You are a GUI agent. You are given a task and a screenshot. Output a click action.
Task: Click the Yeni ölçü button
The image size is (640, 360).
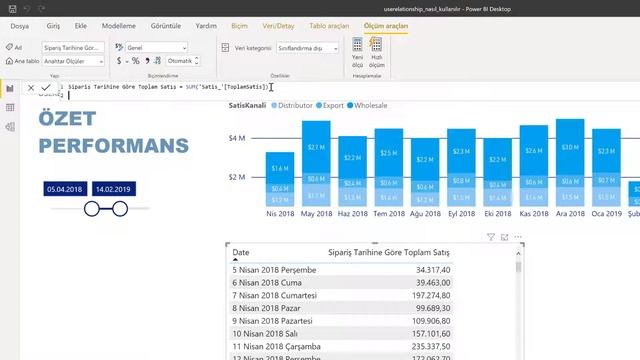pyautogui.click(x=358, y=53)
